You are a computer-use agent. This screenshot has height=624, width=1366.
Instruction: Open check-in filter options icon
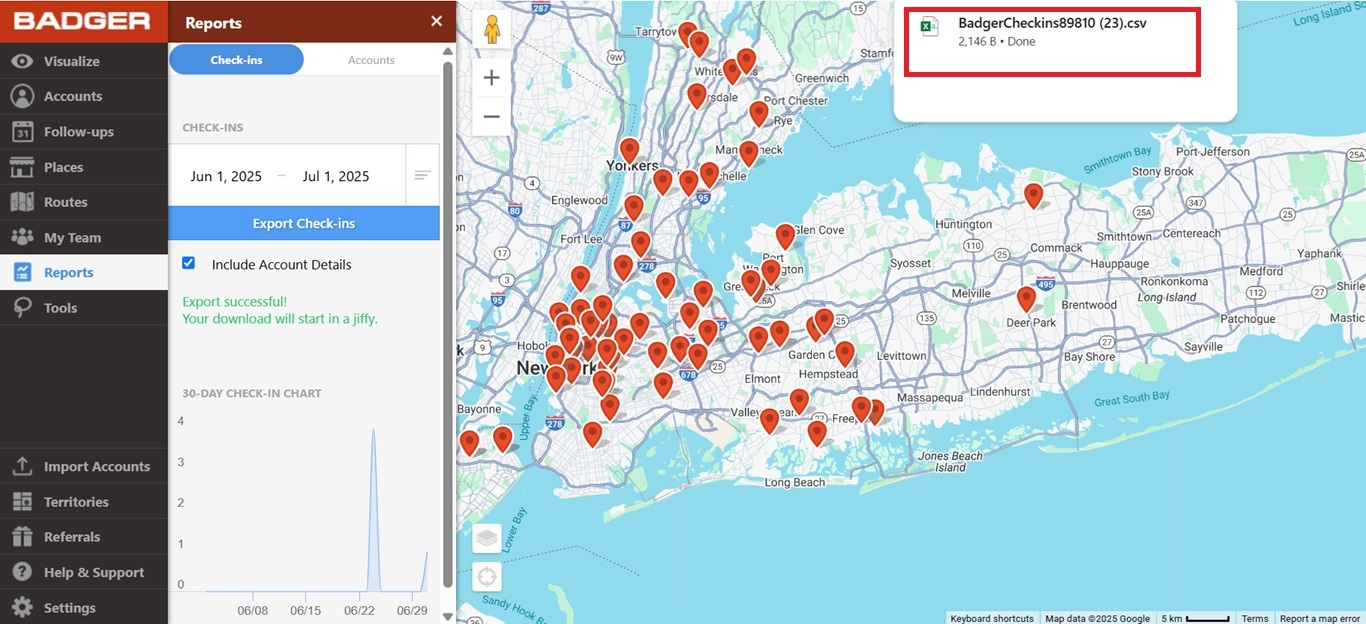click(422, 176)
